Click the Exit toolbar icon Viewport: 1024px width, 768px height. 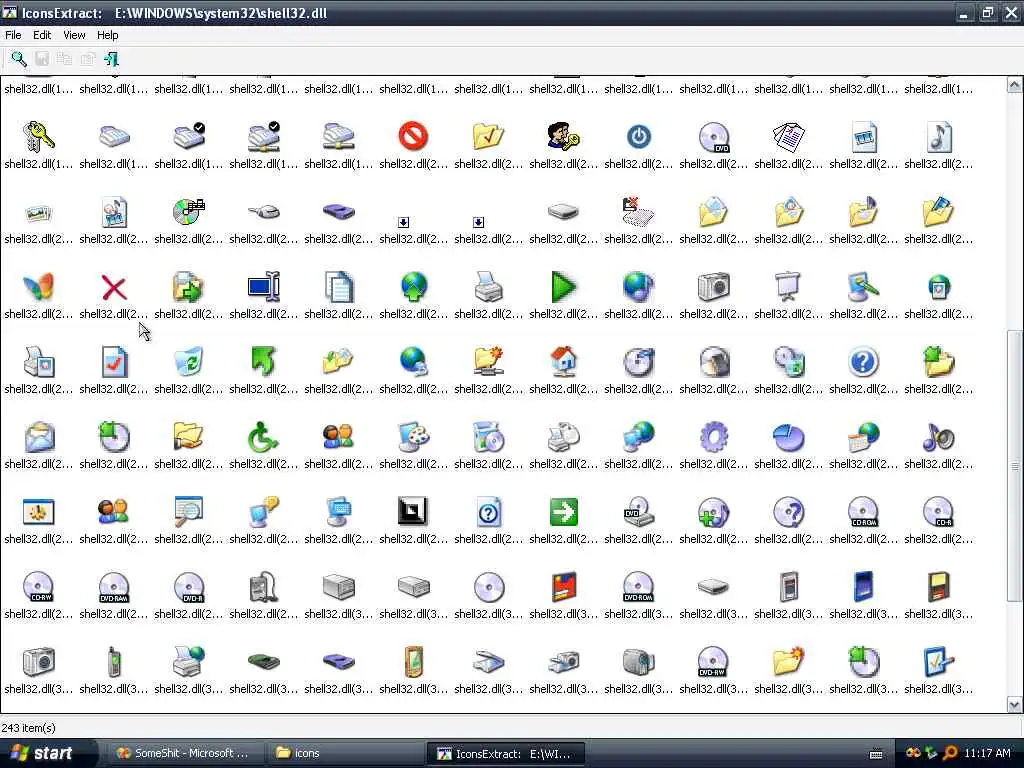pyautogui.click(x=111, y=59)
